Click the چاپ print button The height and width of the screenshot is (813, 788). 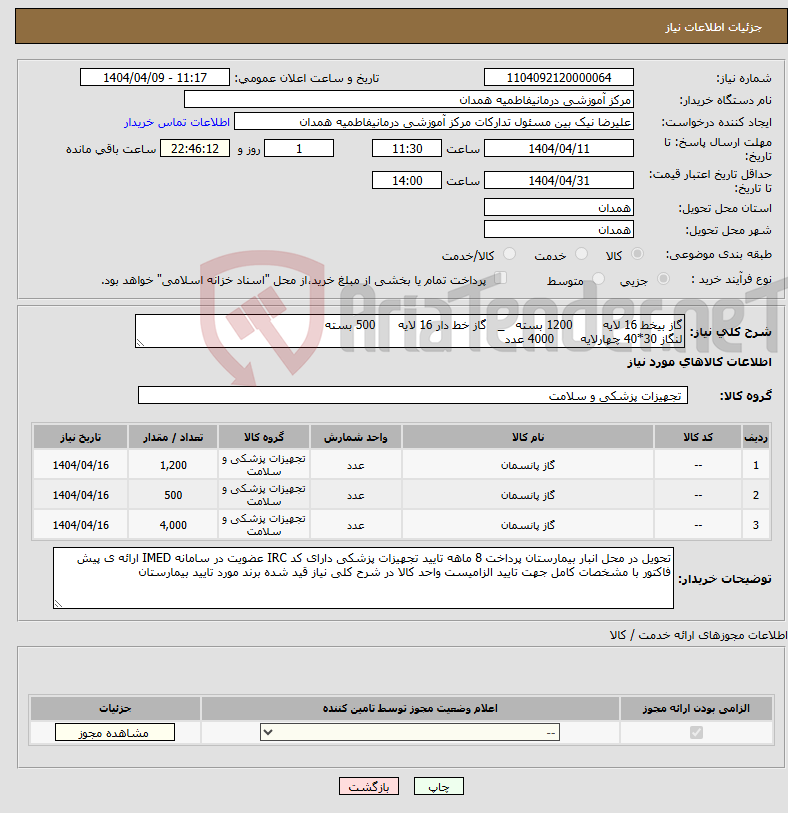pyautogui.click(x=439, y=787)
